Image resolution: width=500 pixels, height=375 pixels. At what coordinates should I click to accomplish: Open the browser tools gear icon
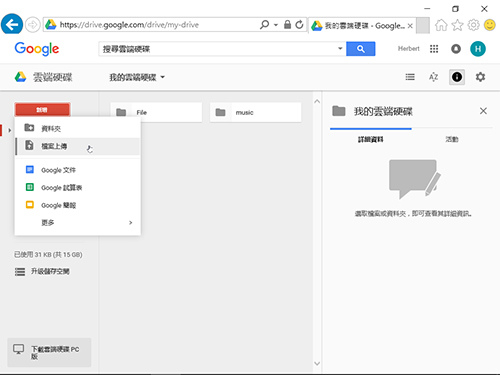pyautogui.click(x=473, y=25)
